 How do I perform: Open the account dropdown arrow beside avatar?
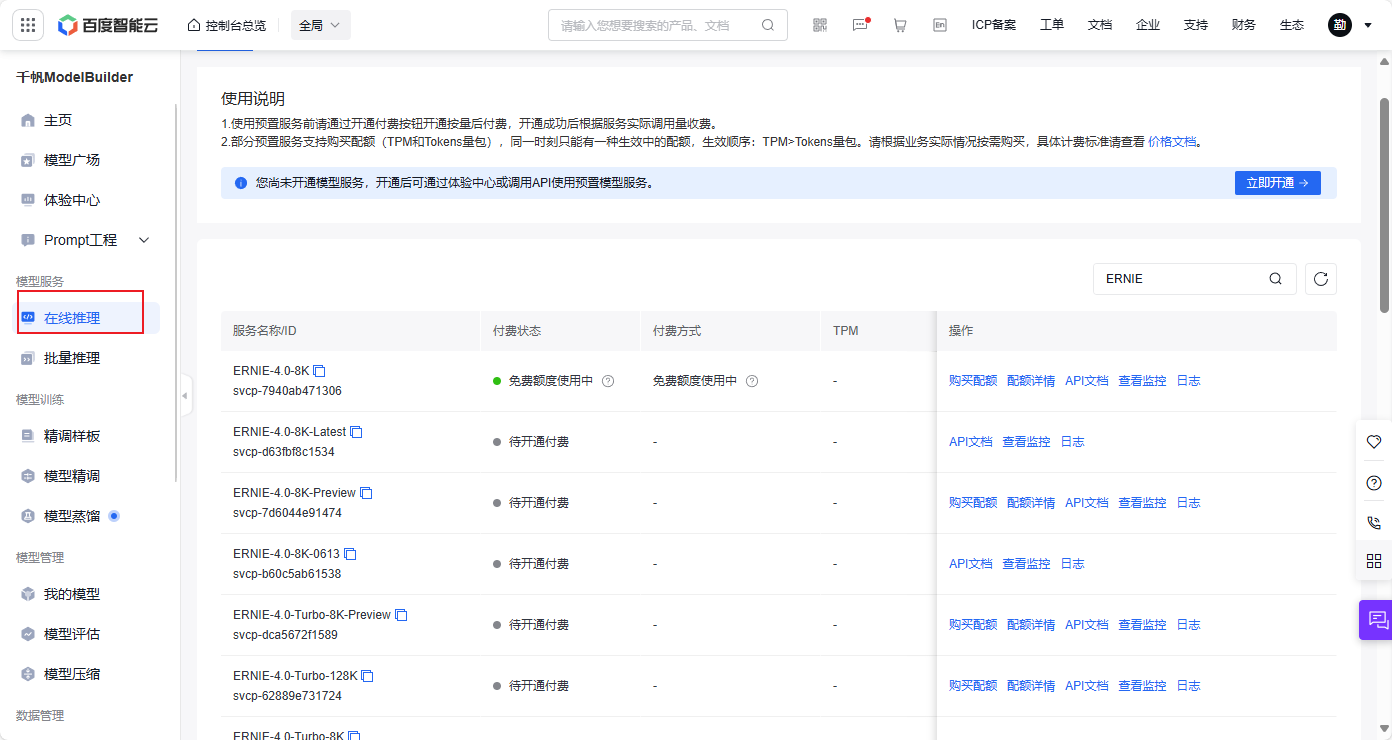1368,25
